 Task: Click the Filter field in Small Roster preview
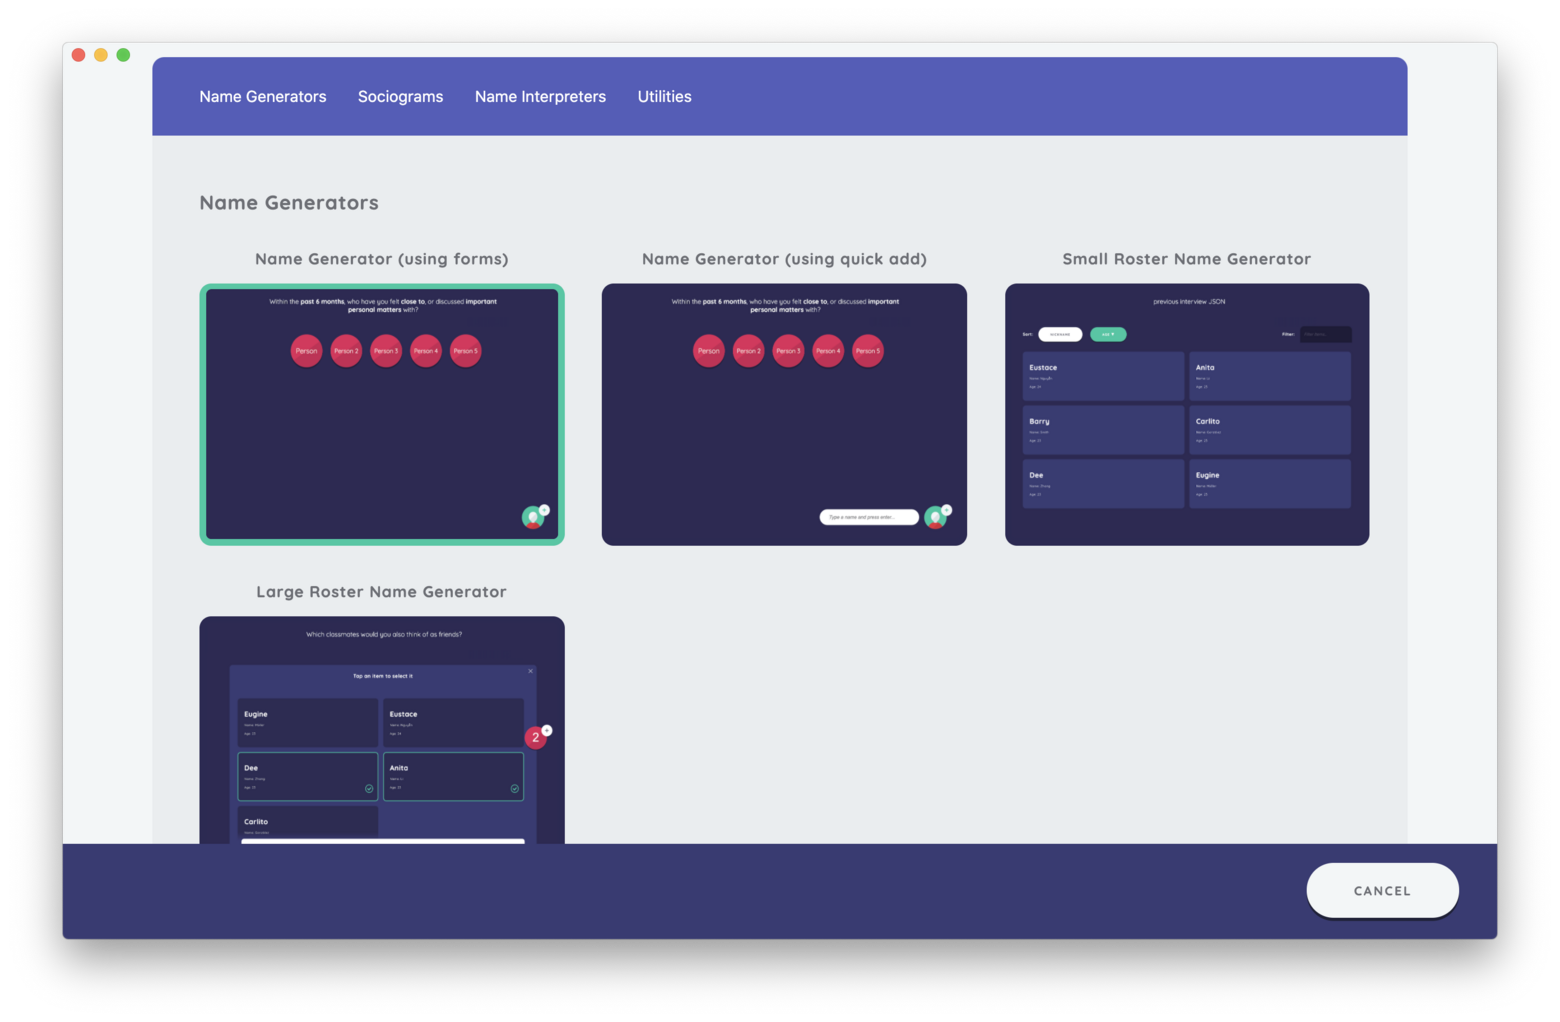pyautogui.click(x=1325, y=334)
